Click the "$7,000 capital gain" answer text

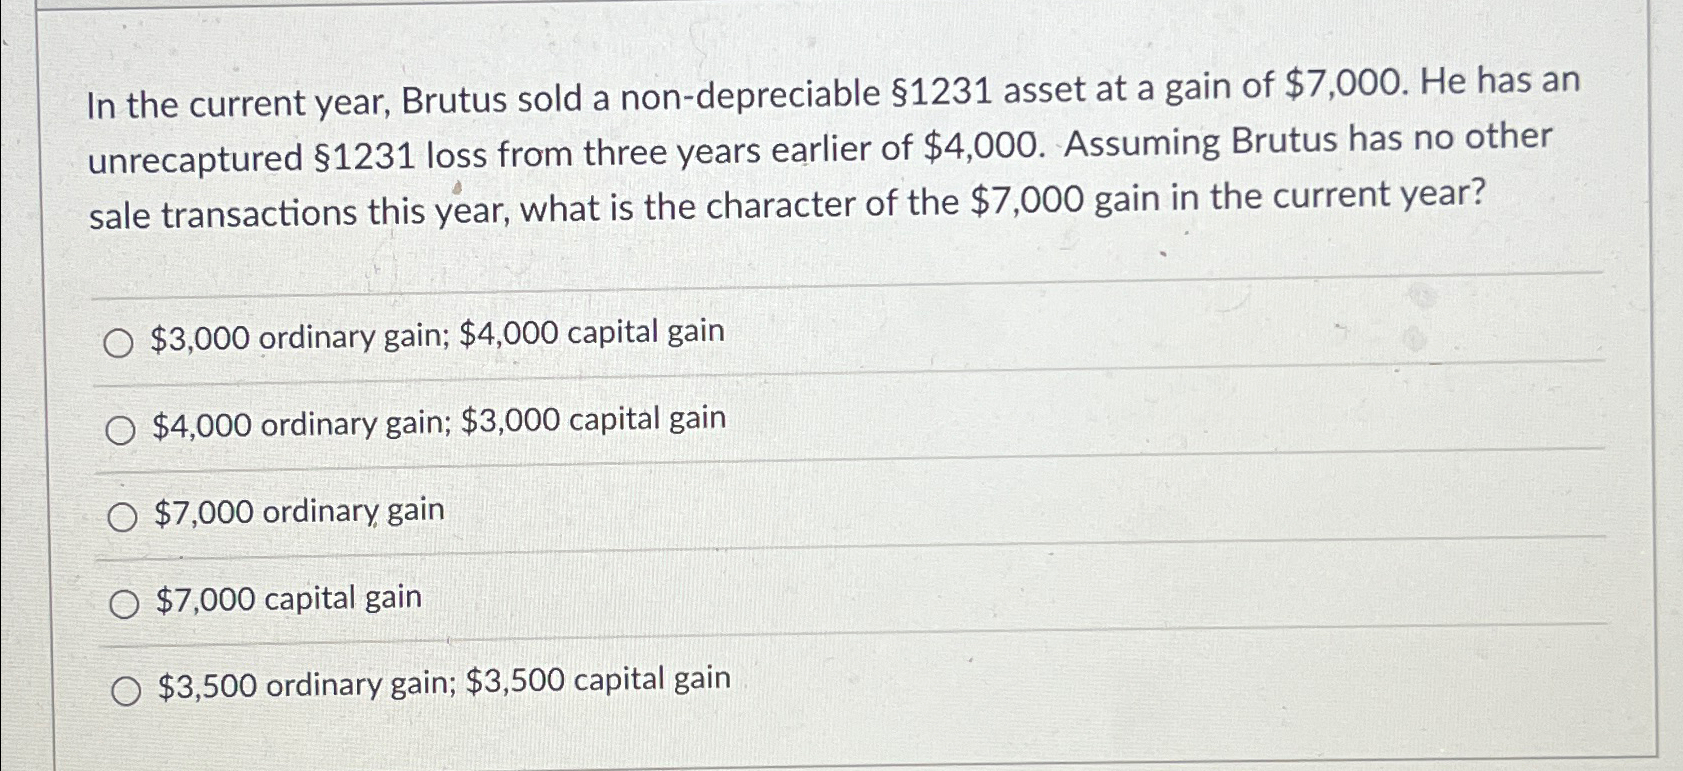tap(287, 597)
